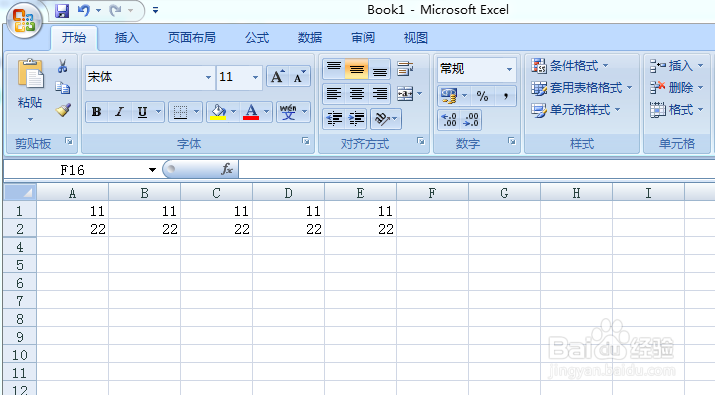Open the phonetic guide (wén) tool
This screenshot has height=395, width=715.
click(x=288, y=112)
